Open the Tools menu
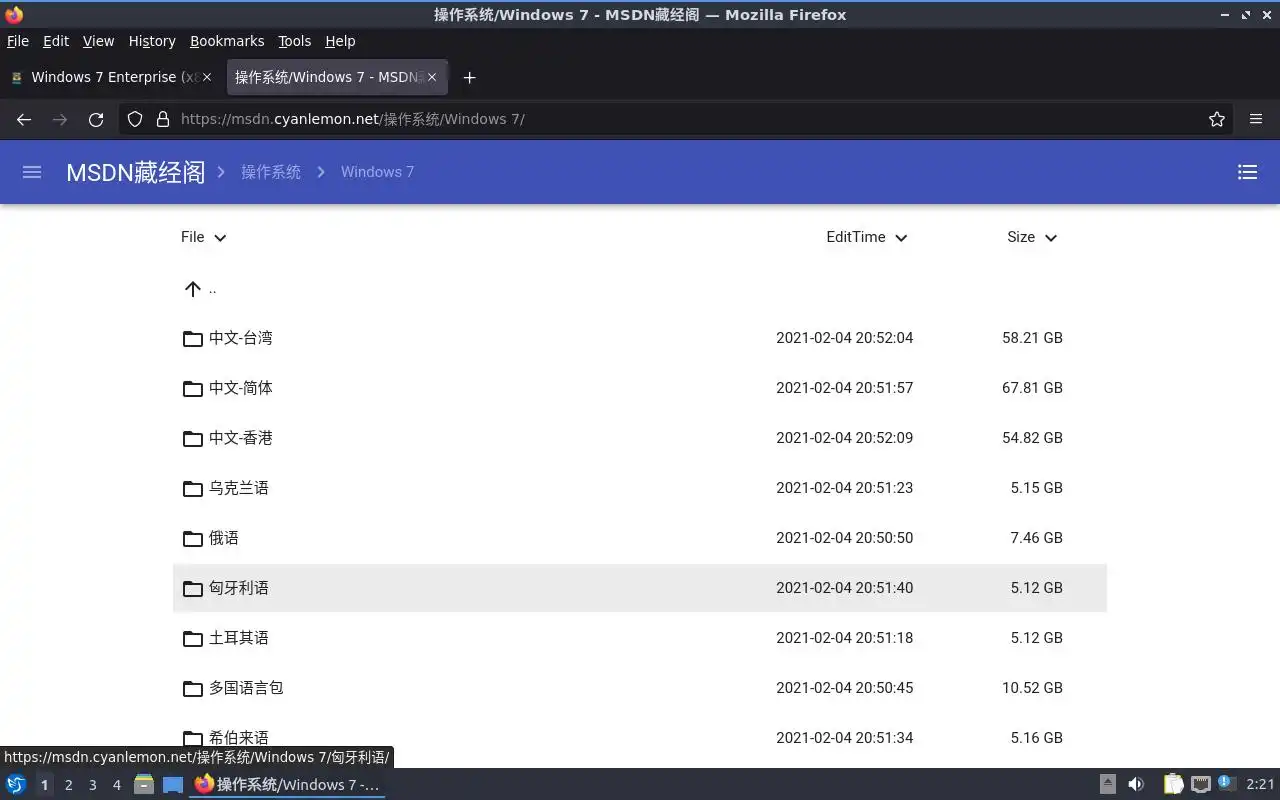The image size is (1280, 800). [x=295, y=41]
